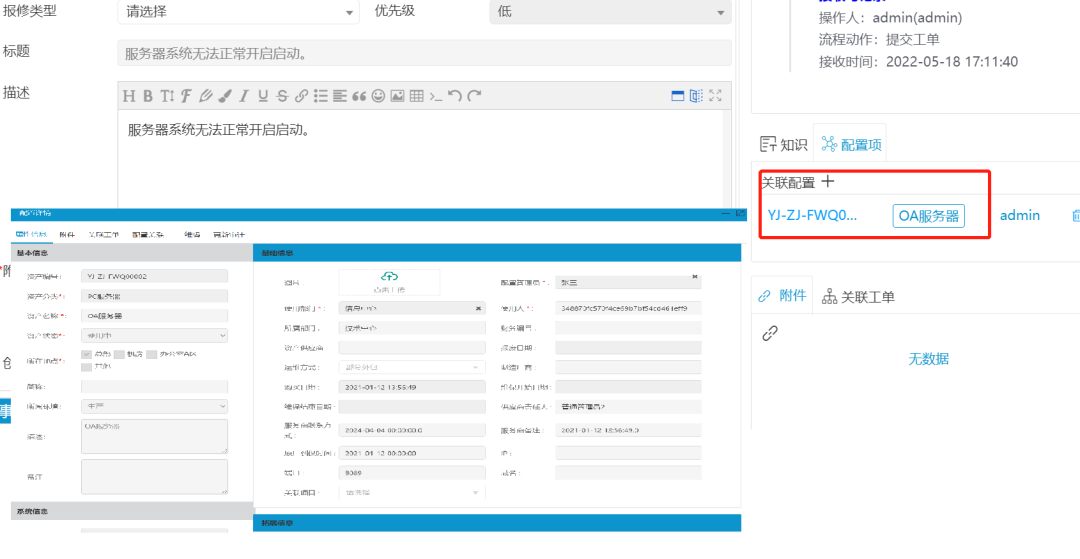The image size is (1080, 559).
Task: Switch to the 知识 tab
Action: point(783,144)
